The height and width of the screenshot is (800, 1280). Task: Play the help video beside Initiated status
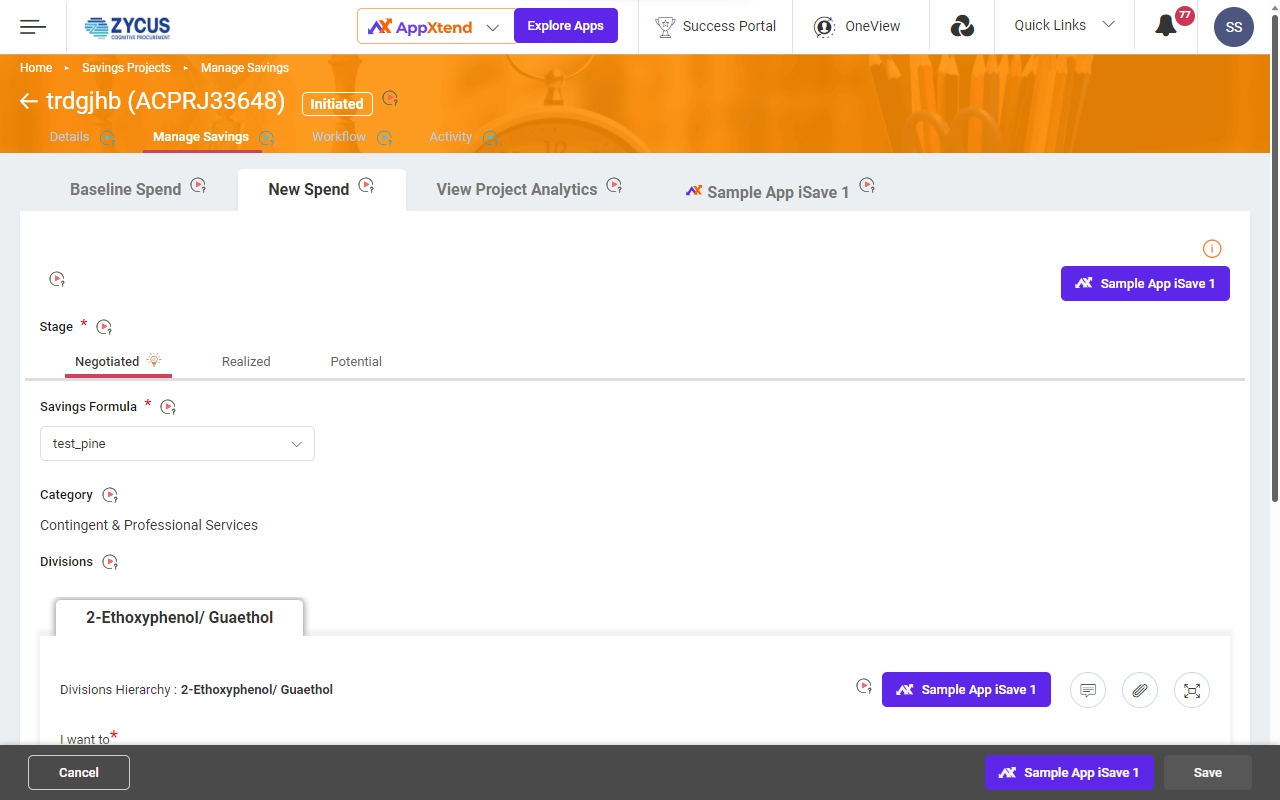click(390, 98)
